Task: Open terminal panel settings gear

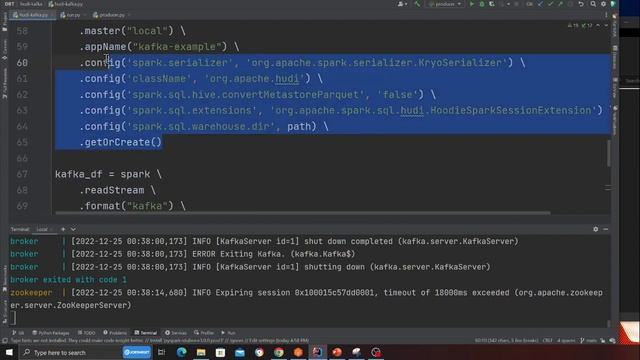Action: pyautogui.click(x=596, y=229)
